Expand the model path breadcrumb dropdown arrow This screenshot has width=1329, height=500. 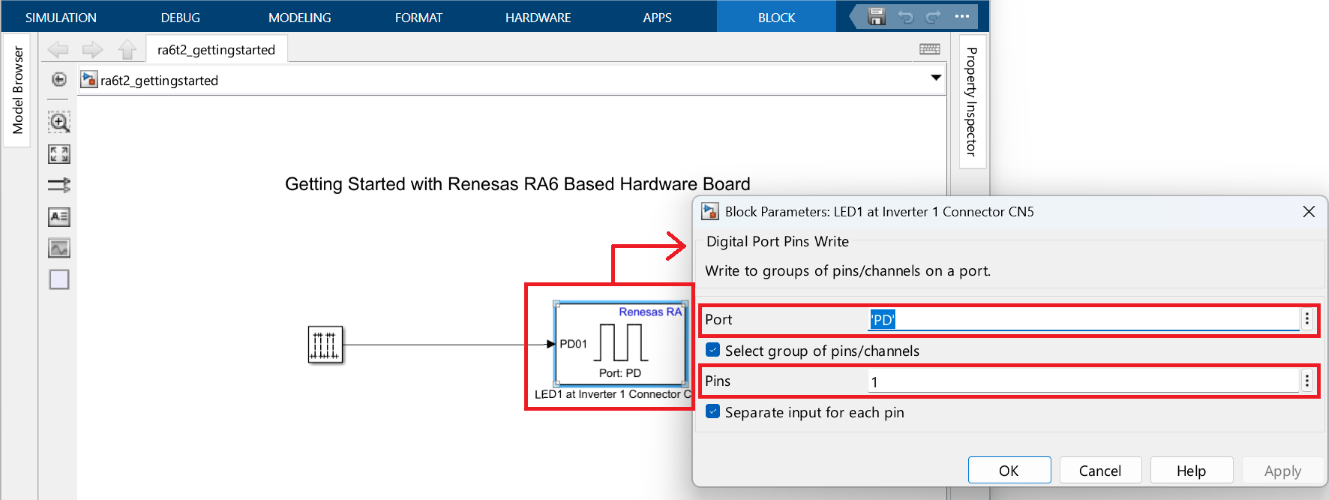coord(936,79)
